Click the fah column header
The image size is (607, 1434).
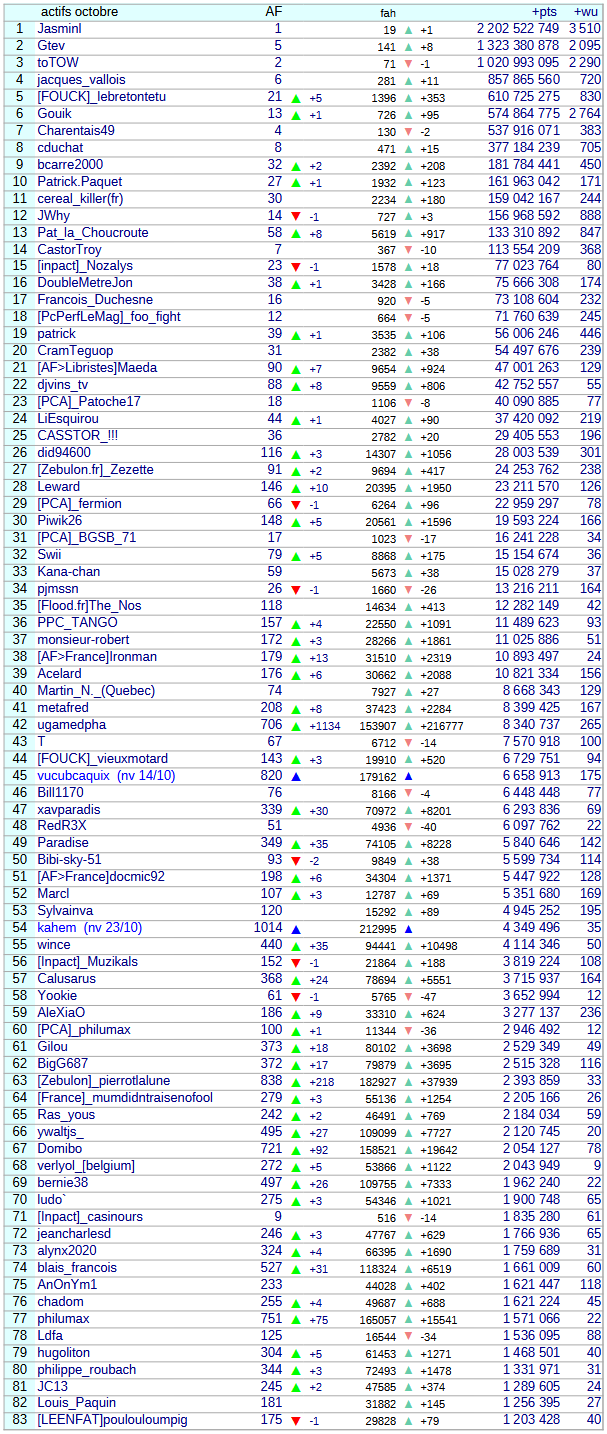[388, 13]
